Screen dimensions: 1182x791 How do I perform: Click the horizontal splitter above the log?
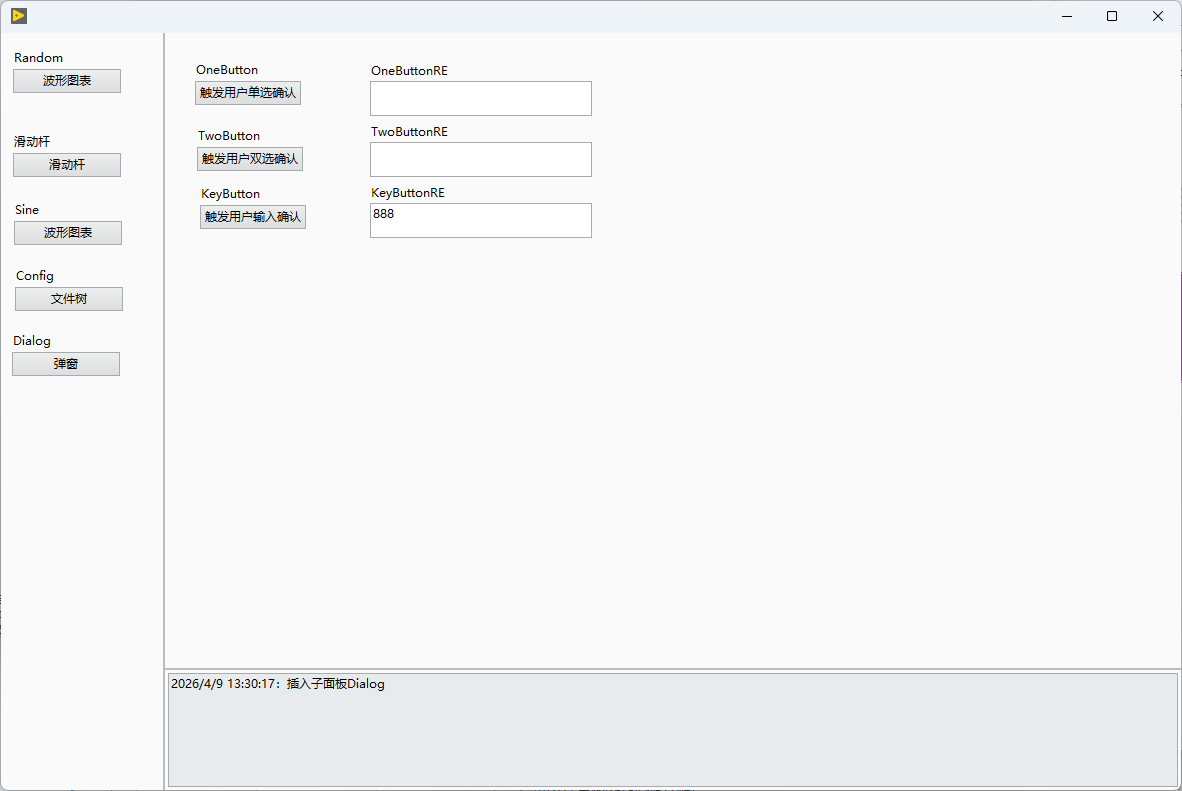(672, 669)
